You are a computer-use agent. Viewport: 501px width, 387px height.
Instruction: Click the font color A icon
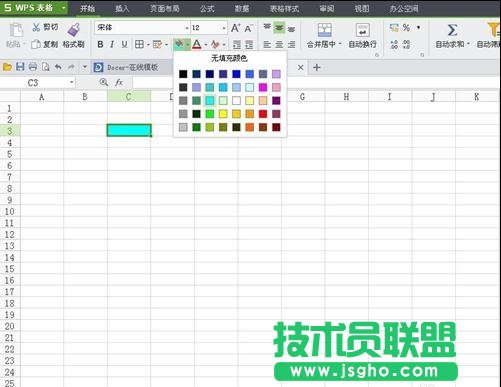[x=197, y=44]
